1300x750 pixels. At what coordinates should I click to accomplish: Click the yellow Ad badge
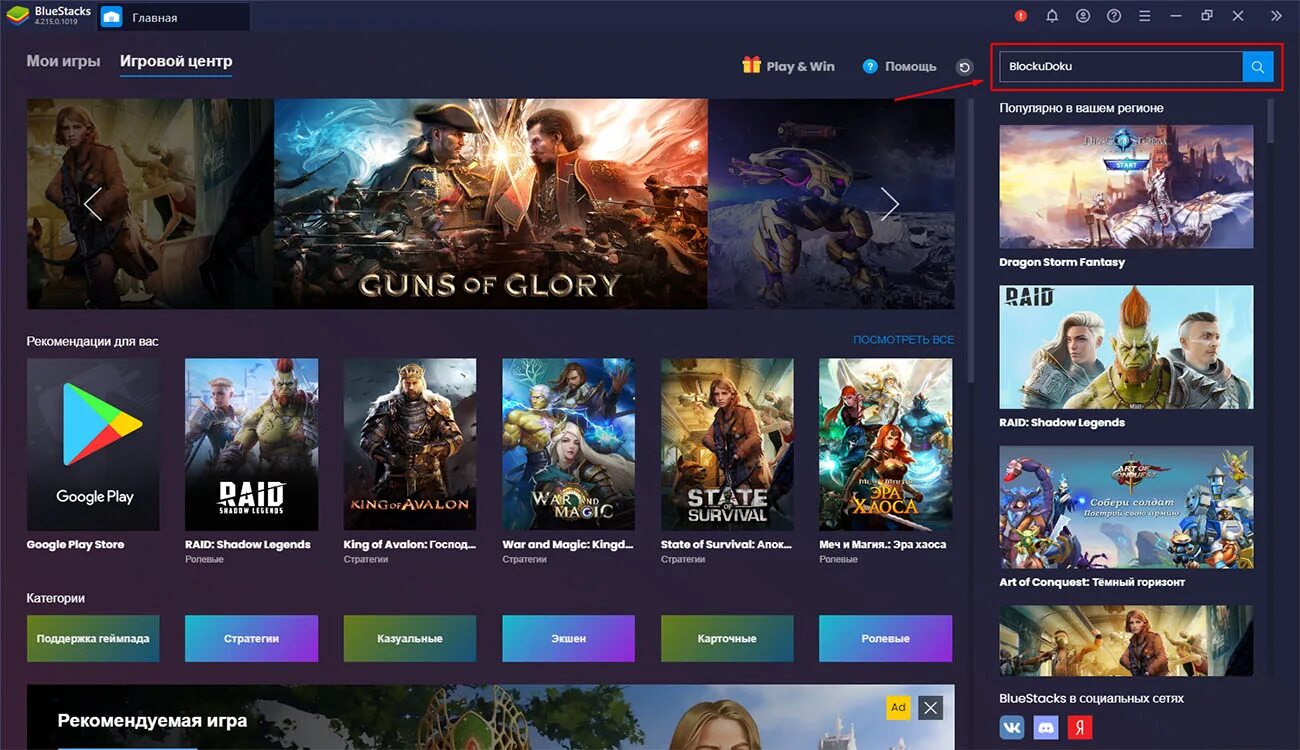898,708
